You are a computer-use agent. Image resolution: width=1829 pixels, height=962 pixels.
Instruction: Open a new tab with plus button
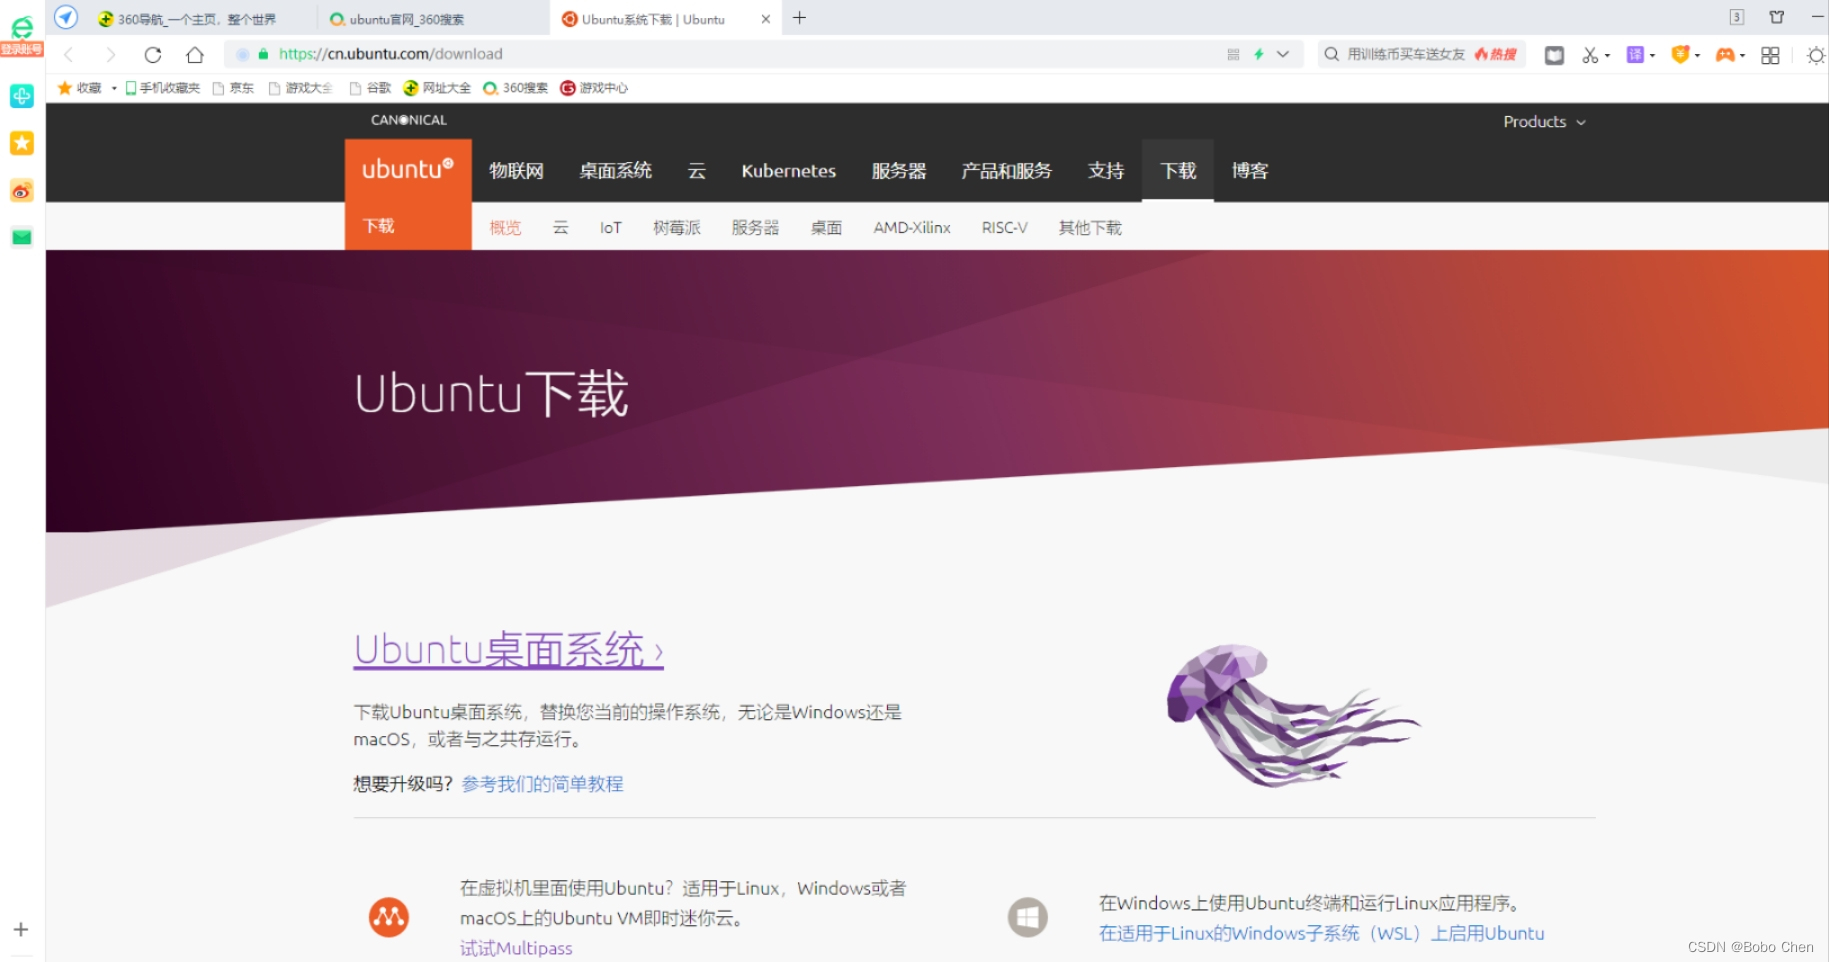(x=799, y=17)
